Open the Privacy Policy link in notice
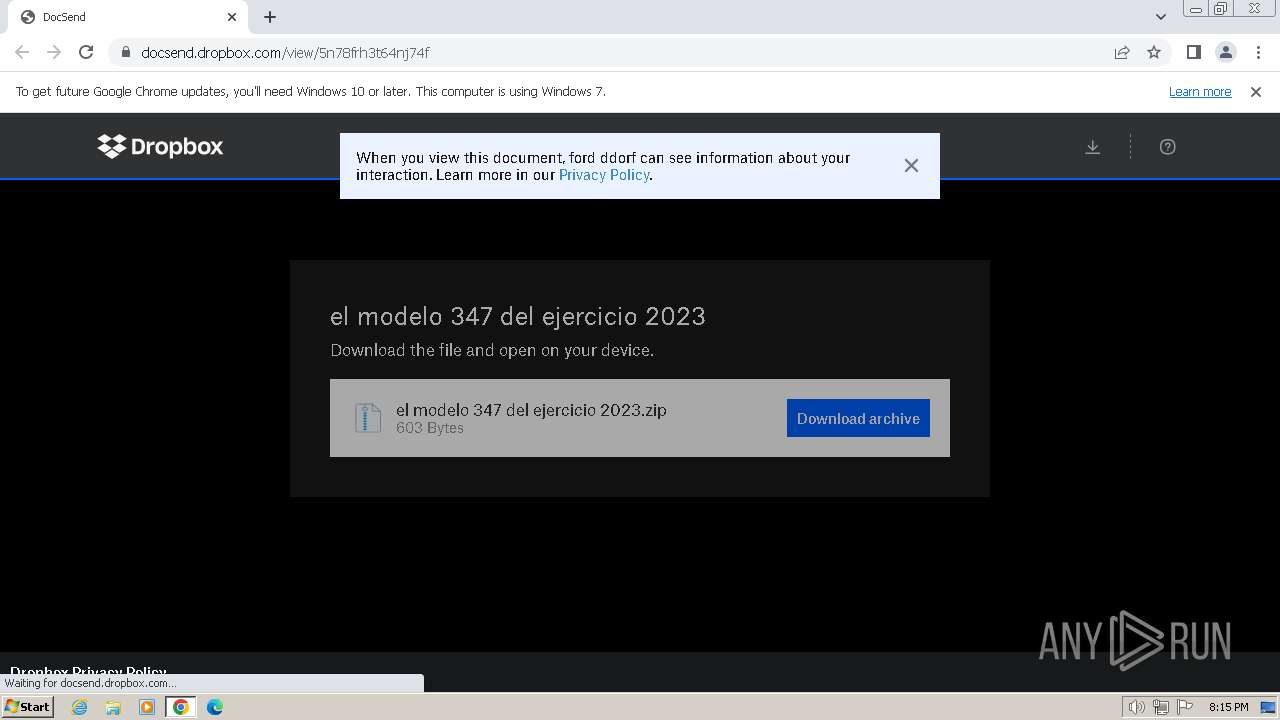Screen dimensions: 1280x720 coord(604,175)
